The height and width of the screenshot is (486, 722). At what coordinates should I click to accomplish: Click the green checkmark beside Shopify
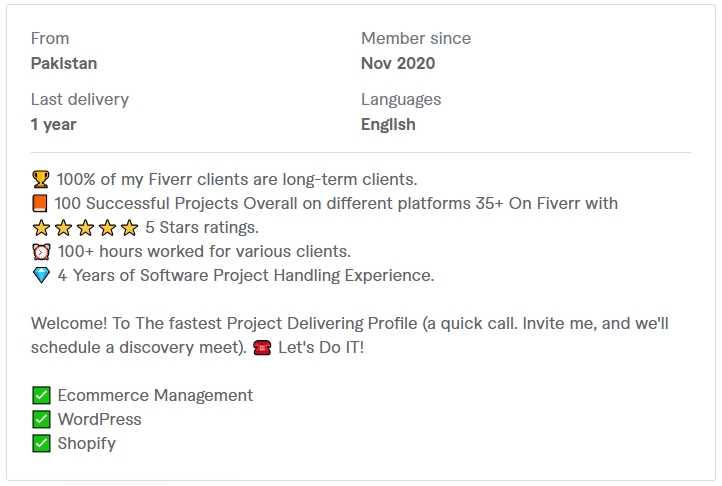point(41,443)
